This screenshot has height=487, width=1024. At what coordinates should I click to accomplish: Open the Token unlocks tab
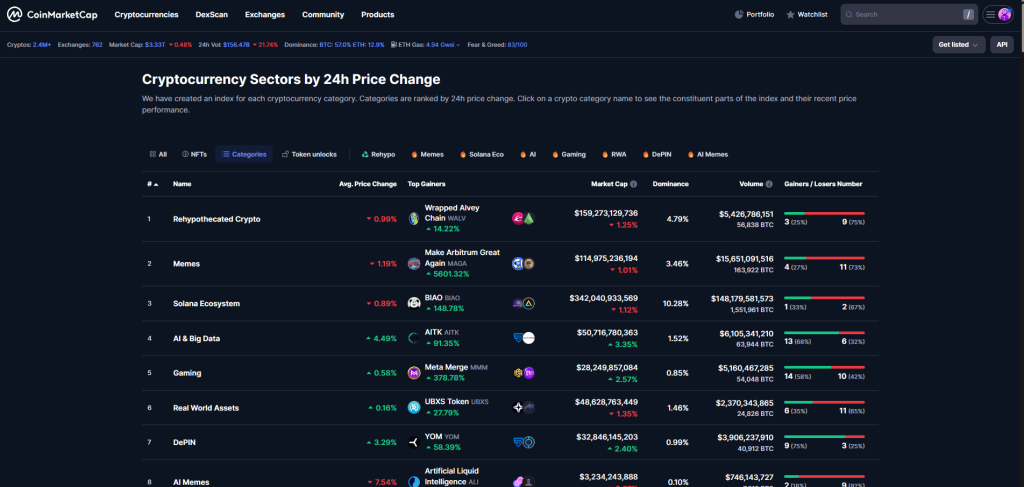pos(310,155)
